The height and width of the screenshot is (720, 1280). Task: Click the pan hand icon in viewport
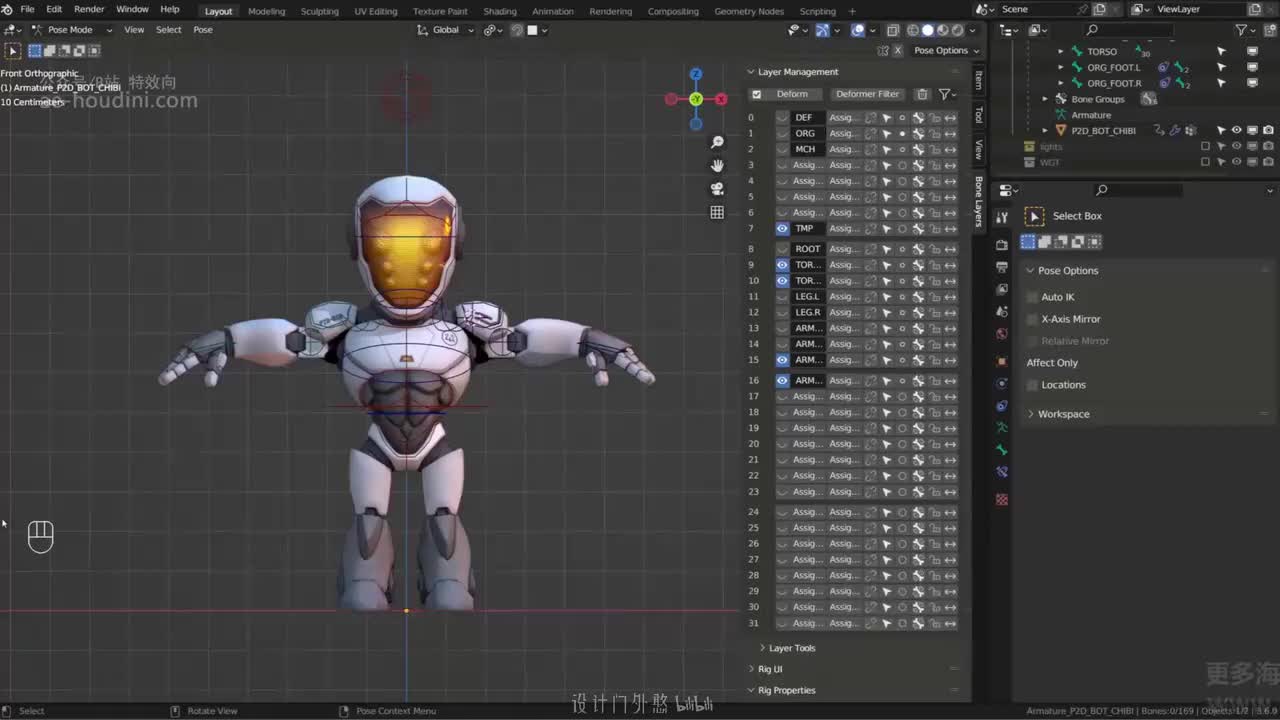(x=717, y=165)
